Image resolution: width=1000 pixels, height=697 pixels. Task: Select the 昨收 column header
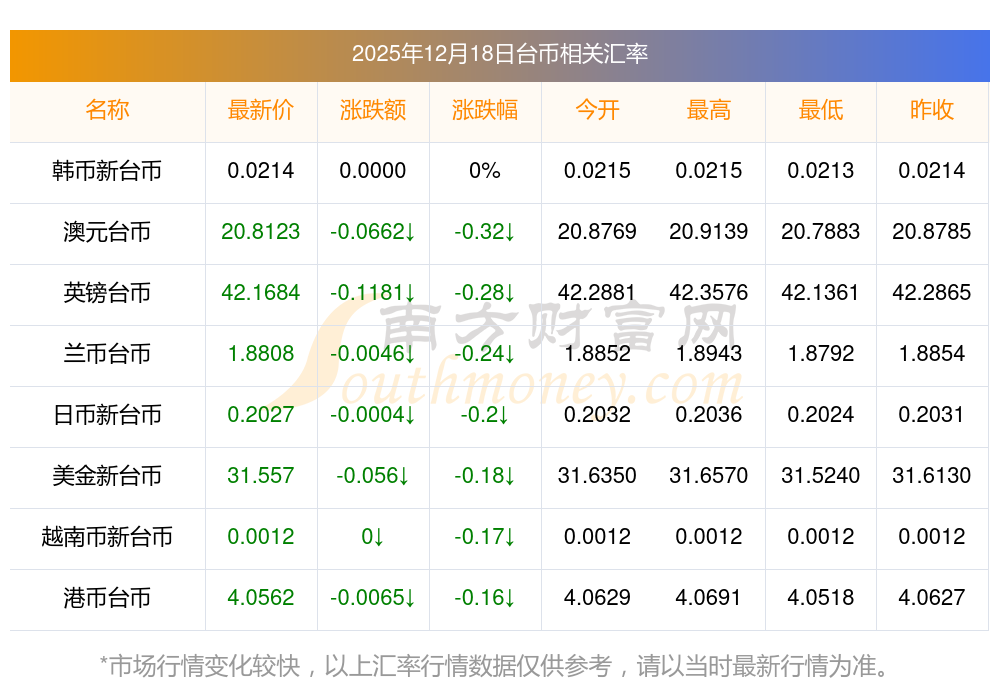pyautogui.click(x=932, y=110)
